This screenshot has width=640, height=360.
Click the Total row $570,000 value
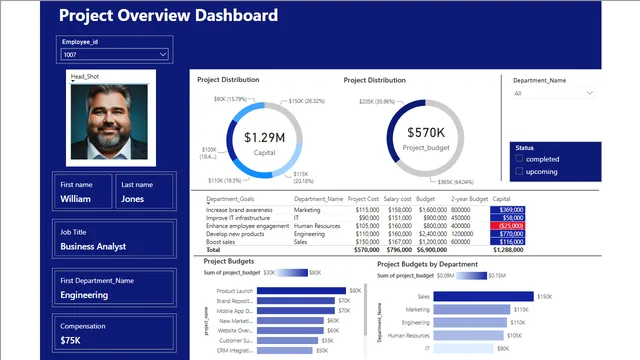tap(367, 250)
